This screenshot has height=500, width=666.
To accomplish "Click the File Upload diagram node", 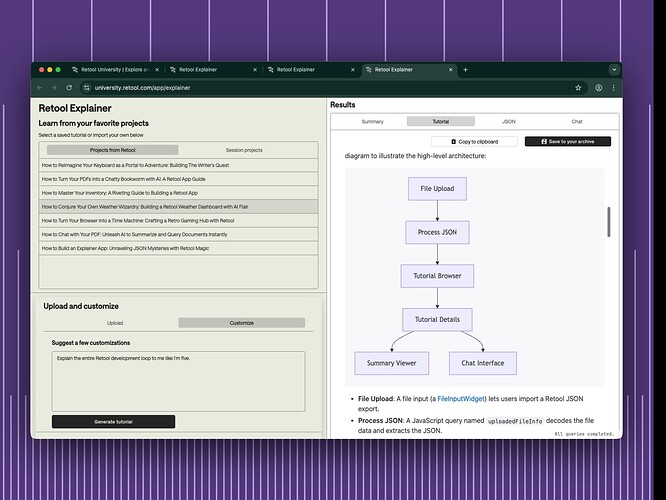I will pyautogui.click(x=437, y=189).
